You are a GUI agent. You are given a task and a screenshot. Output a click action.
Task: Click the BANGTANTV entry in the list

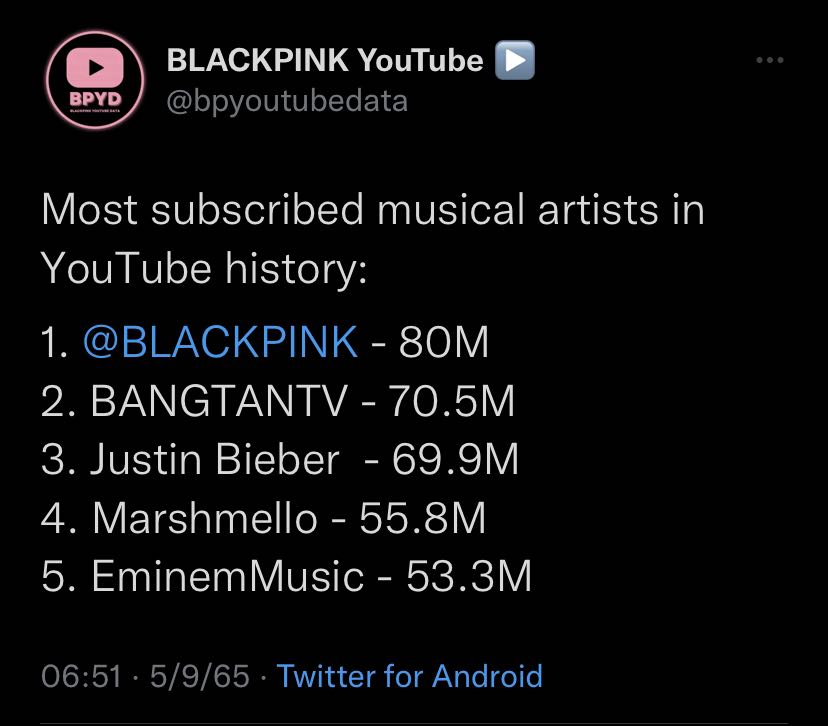219,401
